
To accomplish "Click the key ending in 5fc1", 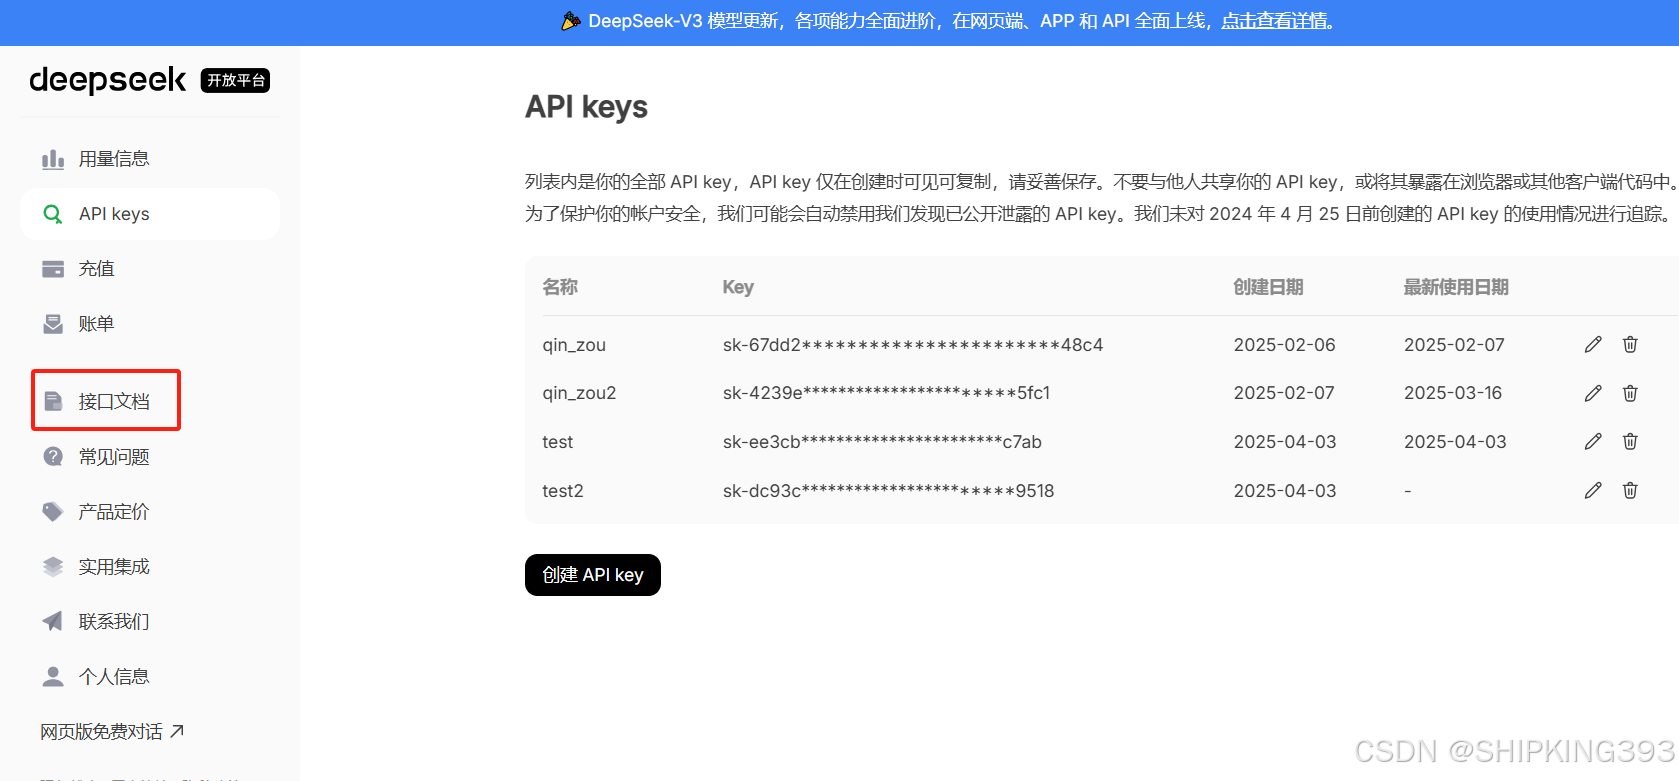I will coord(886,393).
